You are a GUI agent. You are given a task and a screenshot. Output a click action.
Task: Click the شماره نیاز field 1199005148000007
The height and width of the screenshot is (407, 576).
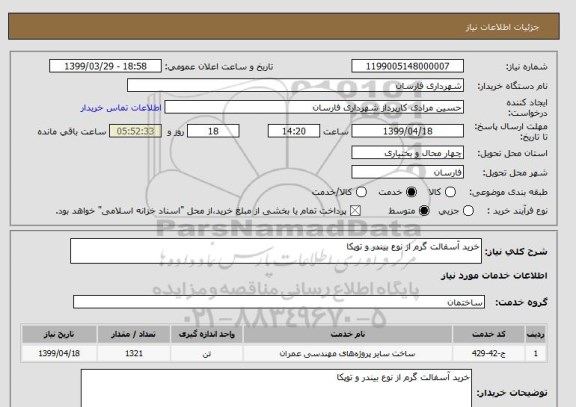[x=407, y=66]
